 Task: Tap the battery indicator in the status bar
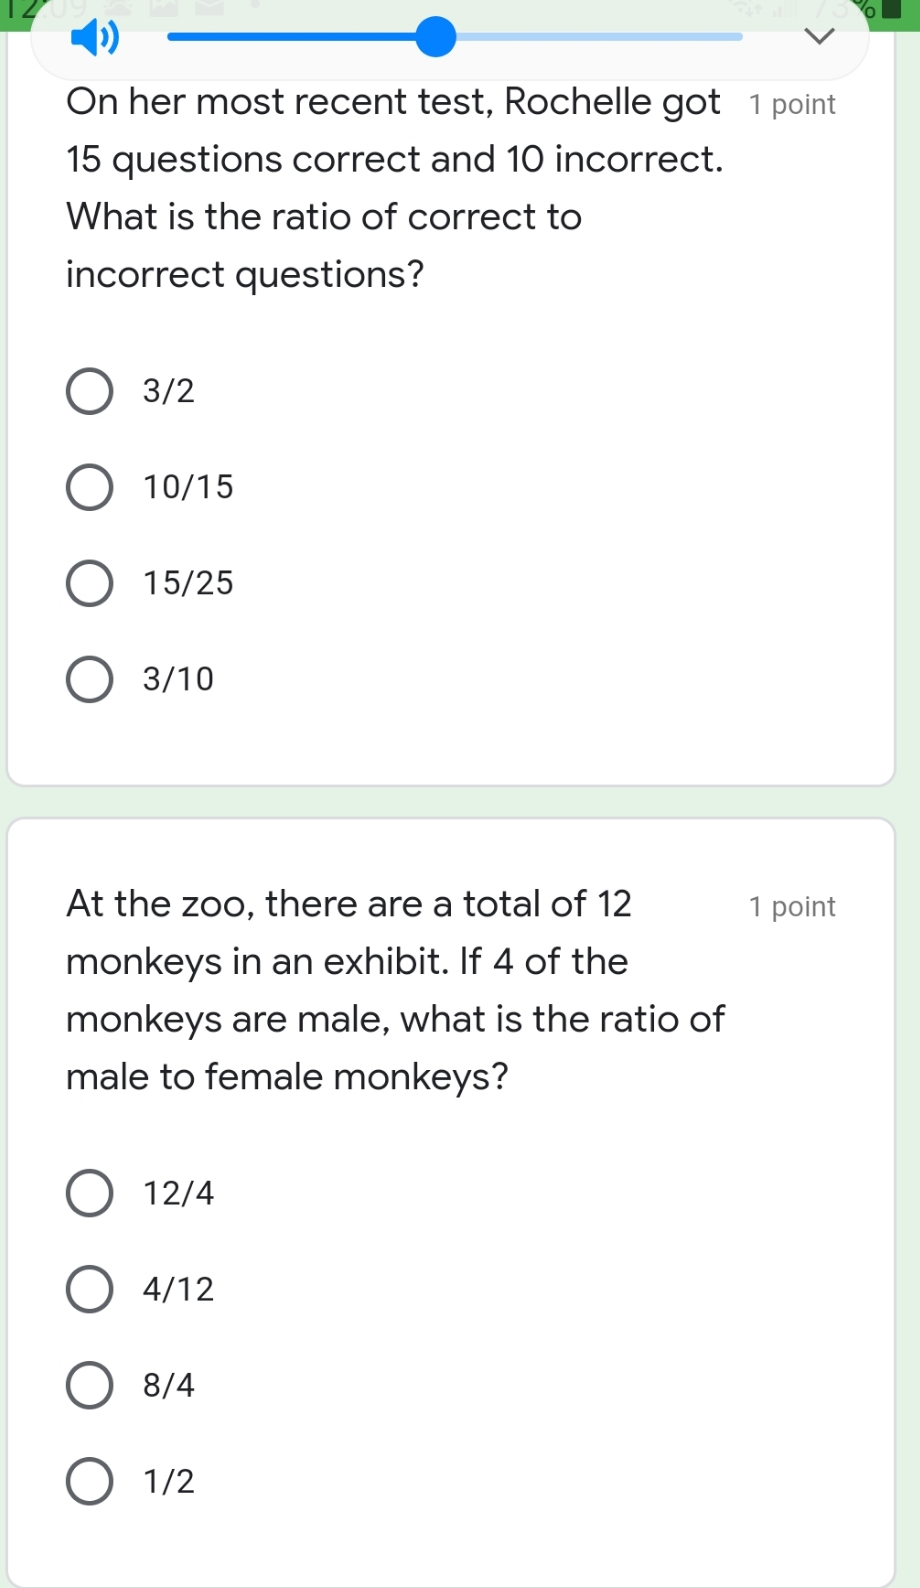pos(893,10)
